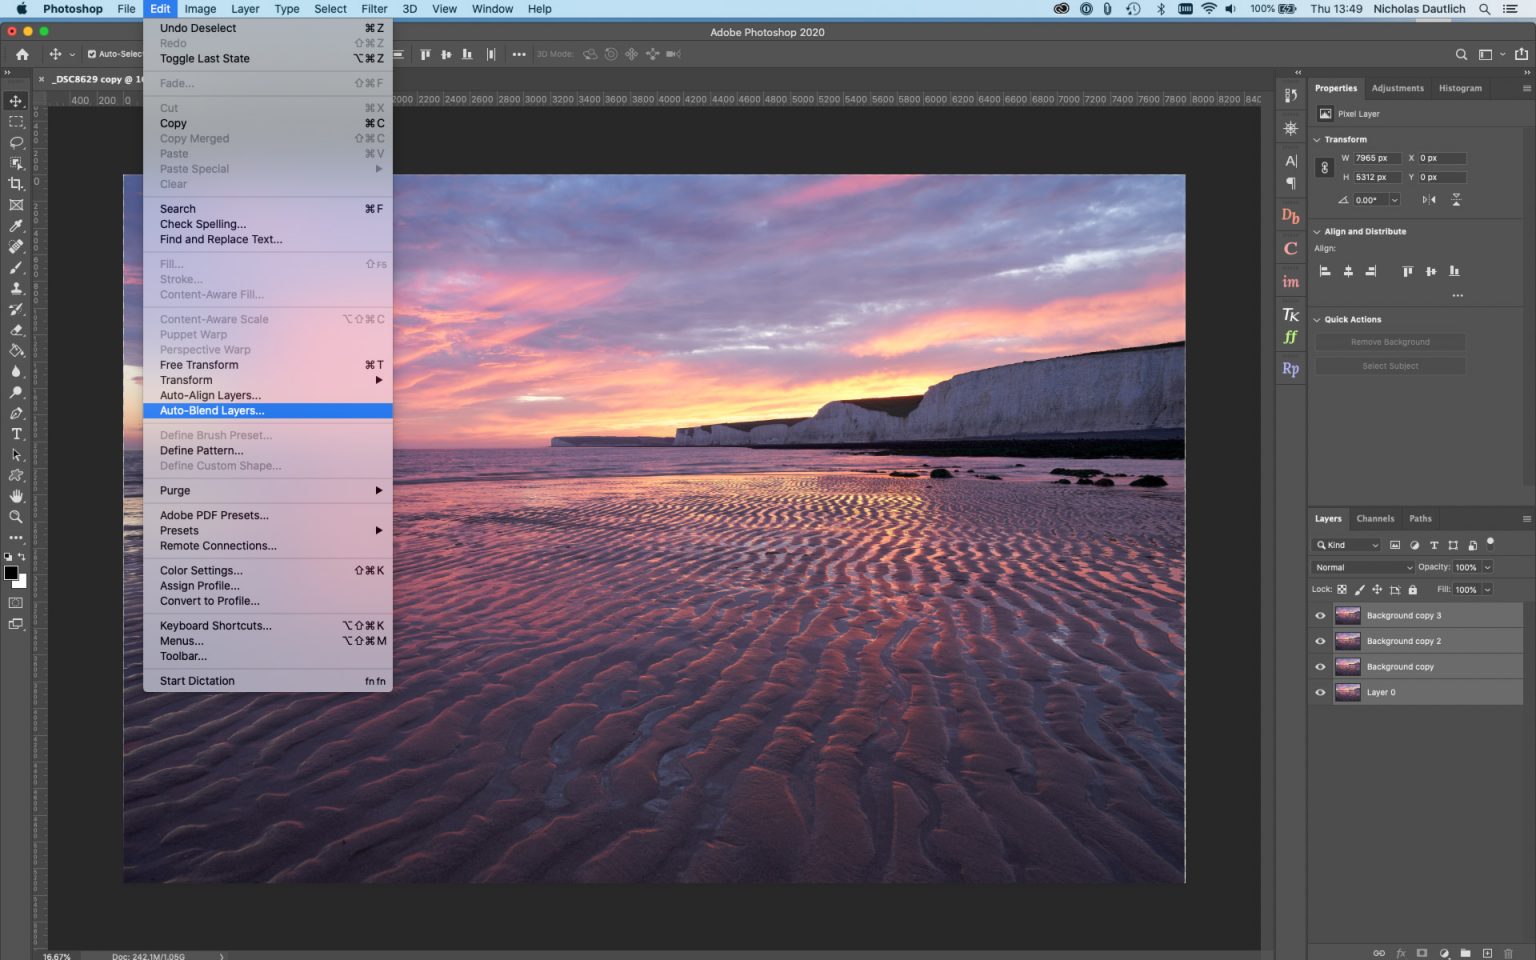Click the Create New Layer icon
Image resolution: width=1536 pixels, height=960 pixels.
pyautogui.click(x=1487, y=953)
